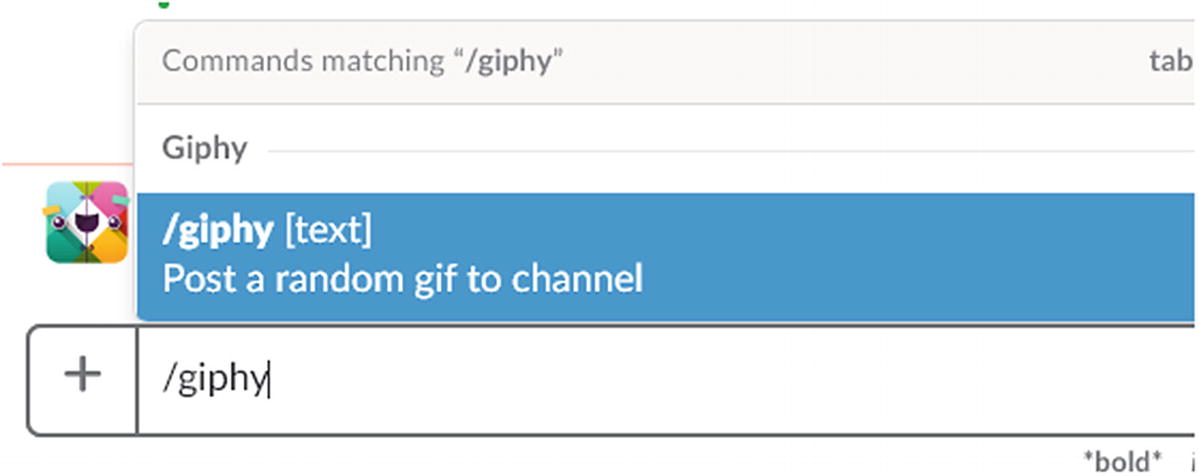Click the bold "/giphy" command name

(x=217, y=231)
